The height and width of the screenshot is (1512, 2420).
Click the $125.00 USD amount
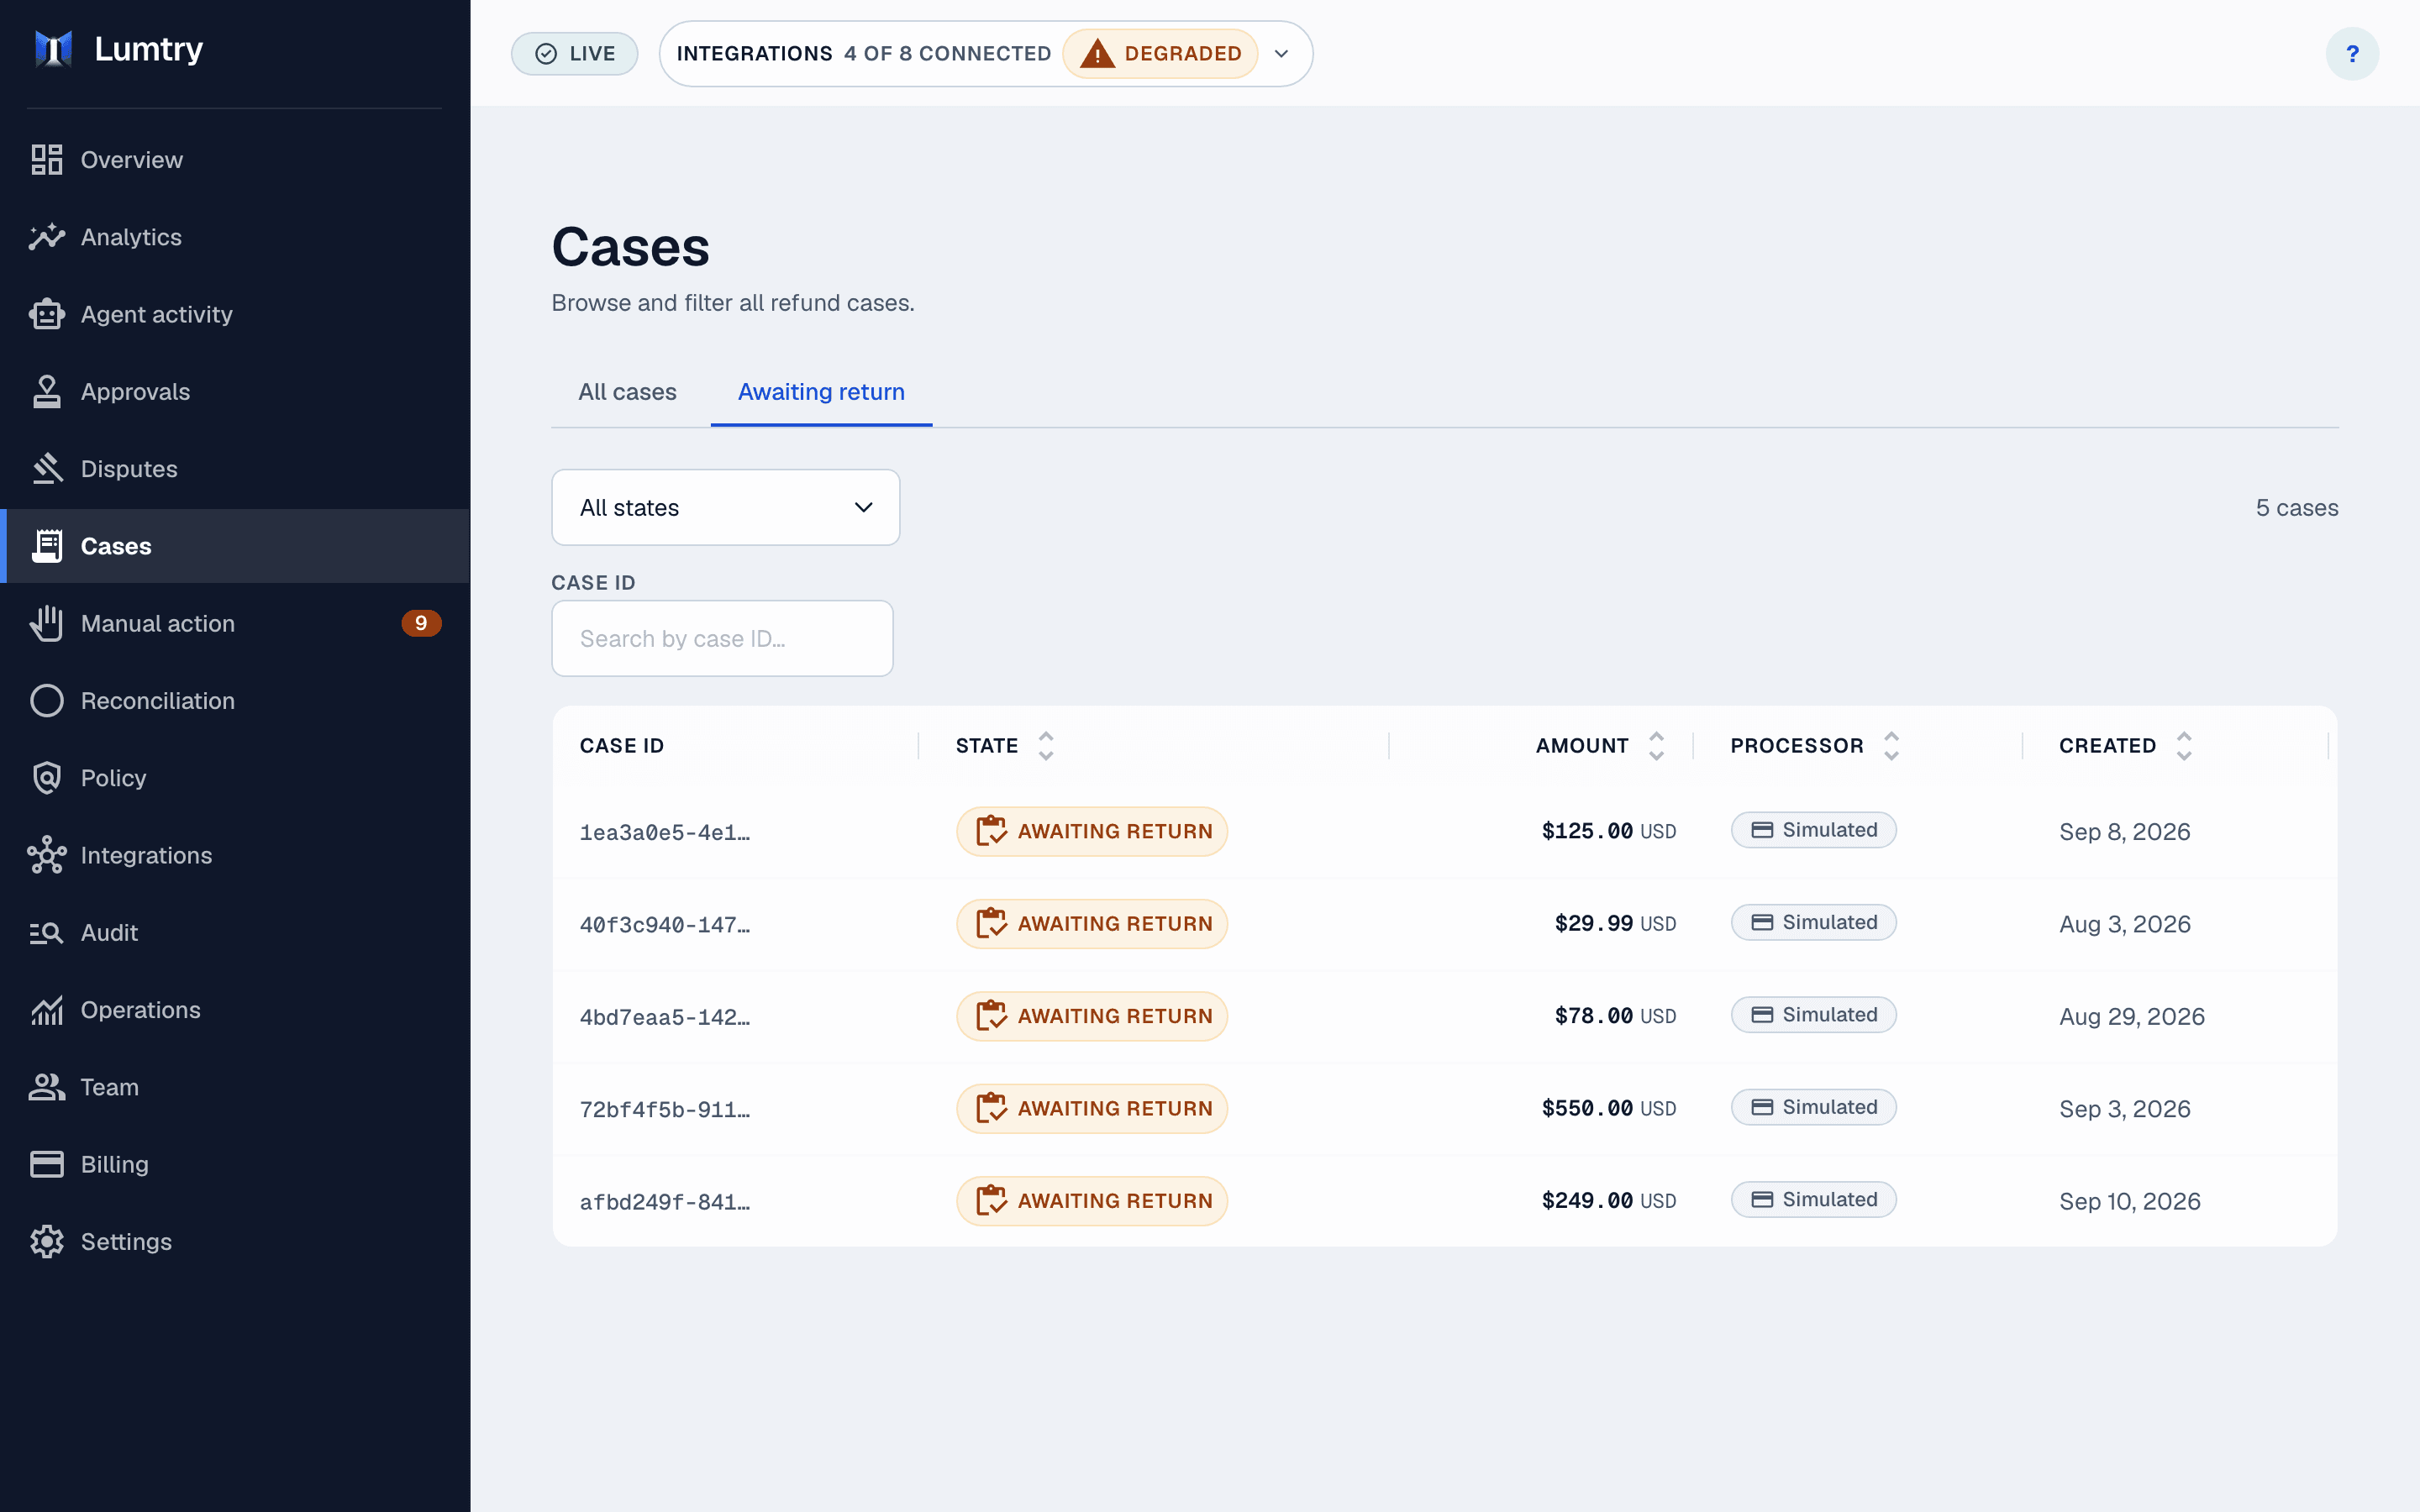click(x=1609, y=831)
